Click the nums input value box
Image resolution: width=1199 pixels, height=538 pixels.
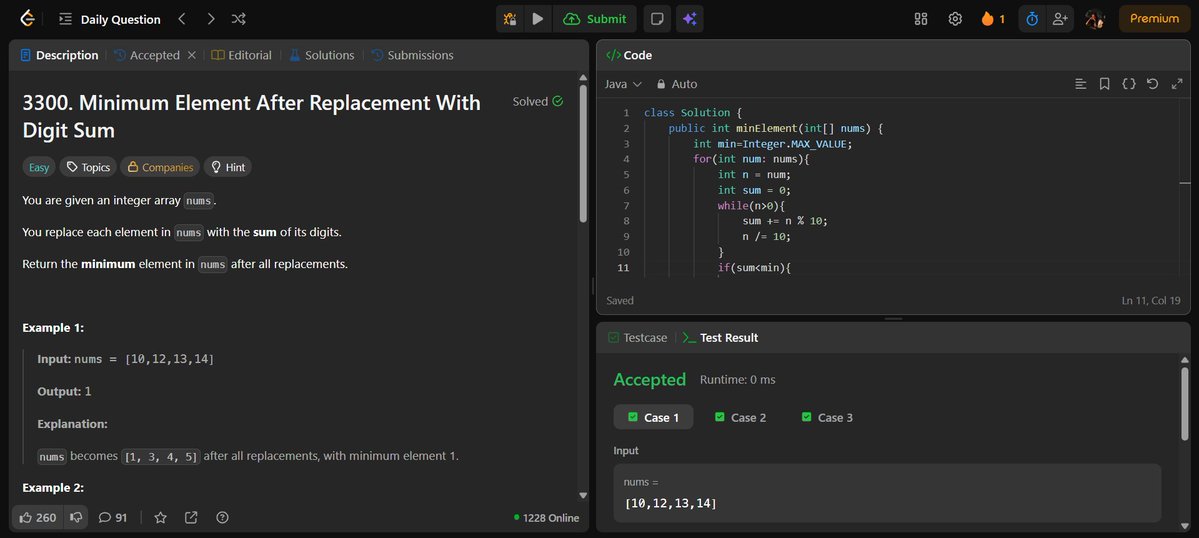887,493
